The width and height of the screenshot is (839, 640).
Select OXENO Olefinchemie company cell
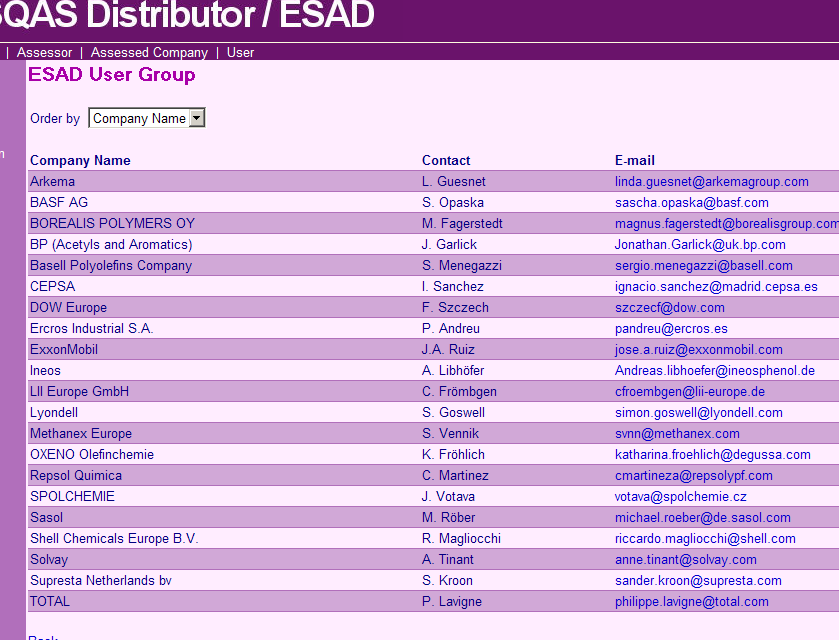(x=92, y=454)
